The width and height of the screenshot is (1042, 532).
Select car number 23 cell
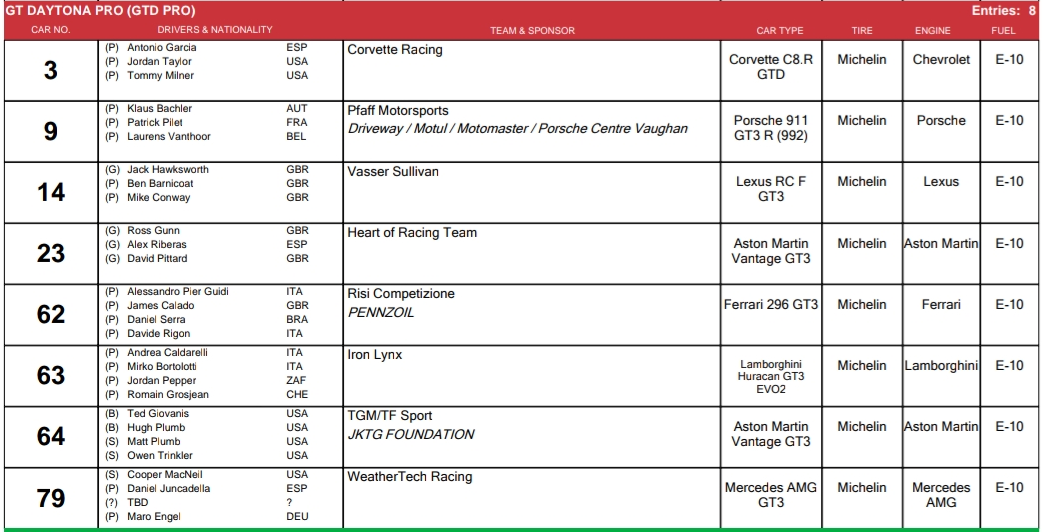51,254
